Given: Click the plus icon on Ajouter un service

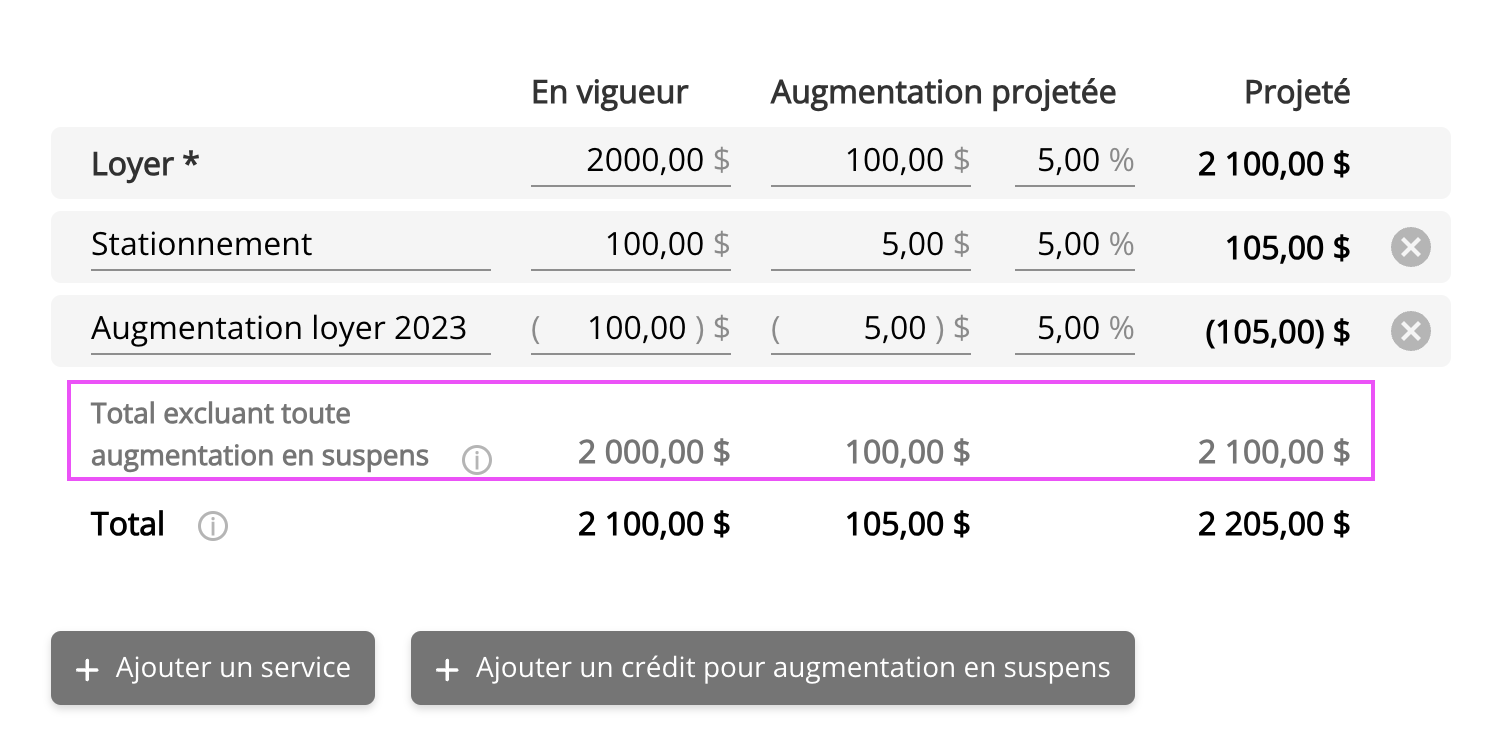Looking at the screenshot, I should click(x=88, y=669).
